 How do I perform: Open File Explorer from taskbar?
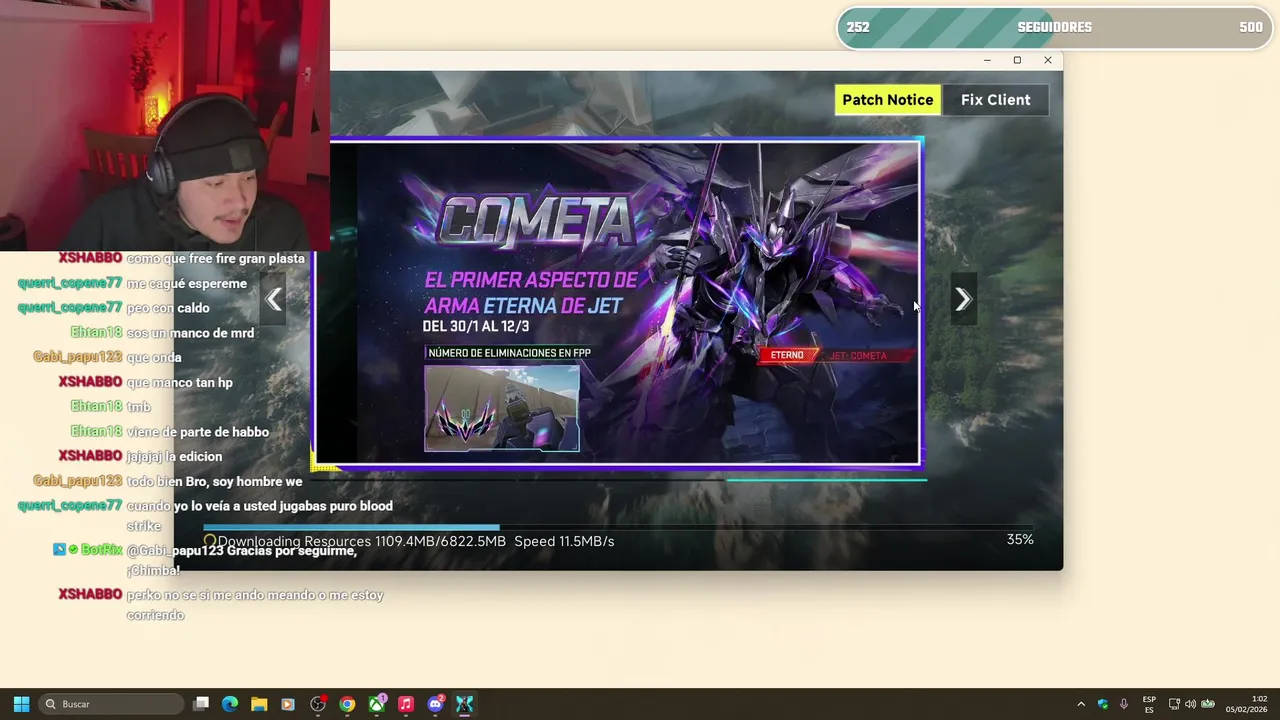coord(259,704)
